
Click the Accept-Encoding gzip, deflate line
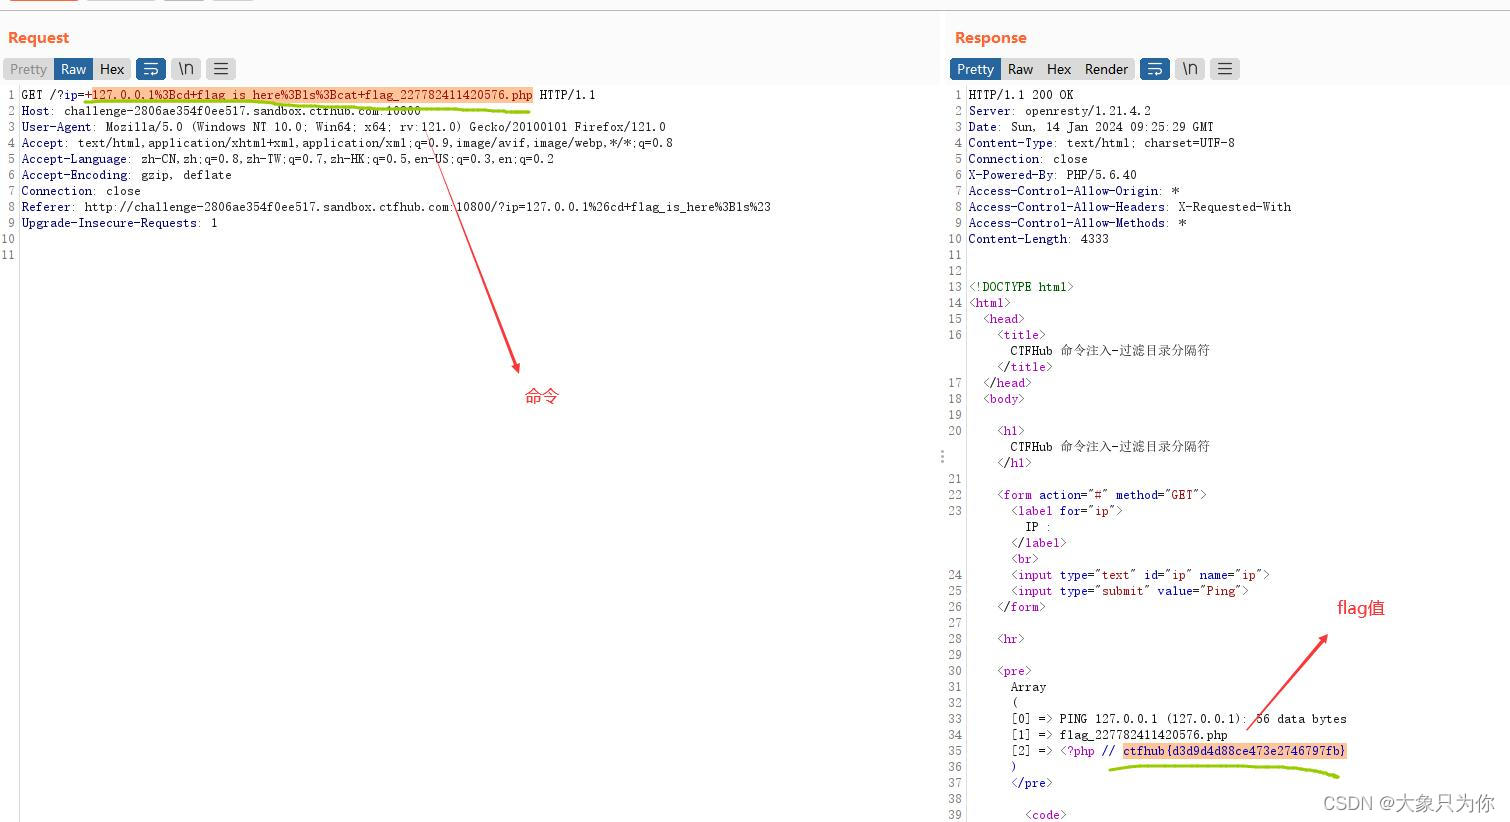126,175
